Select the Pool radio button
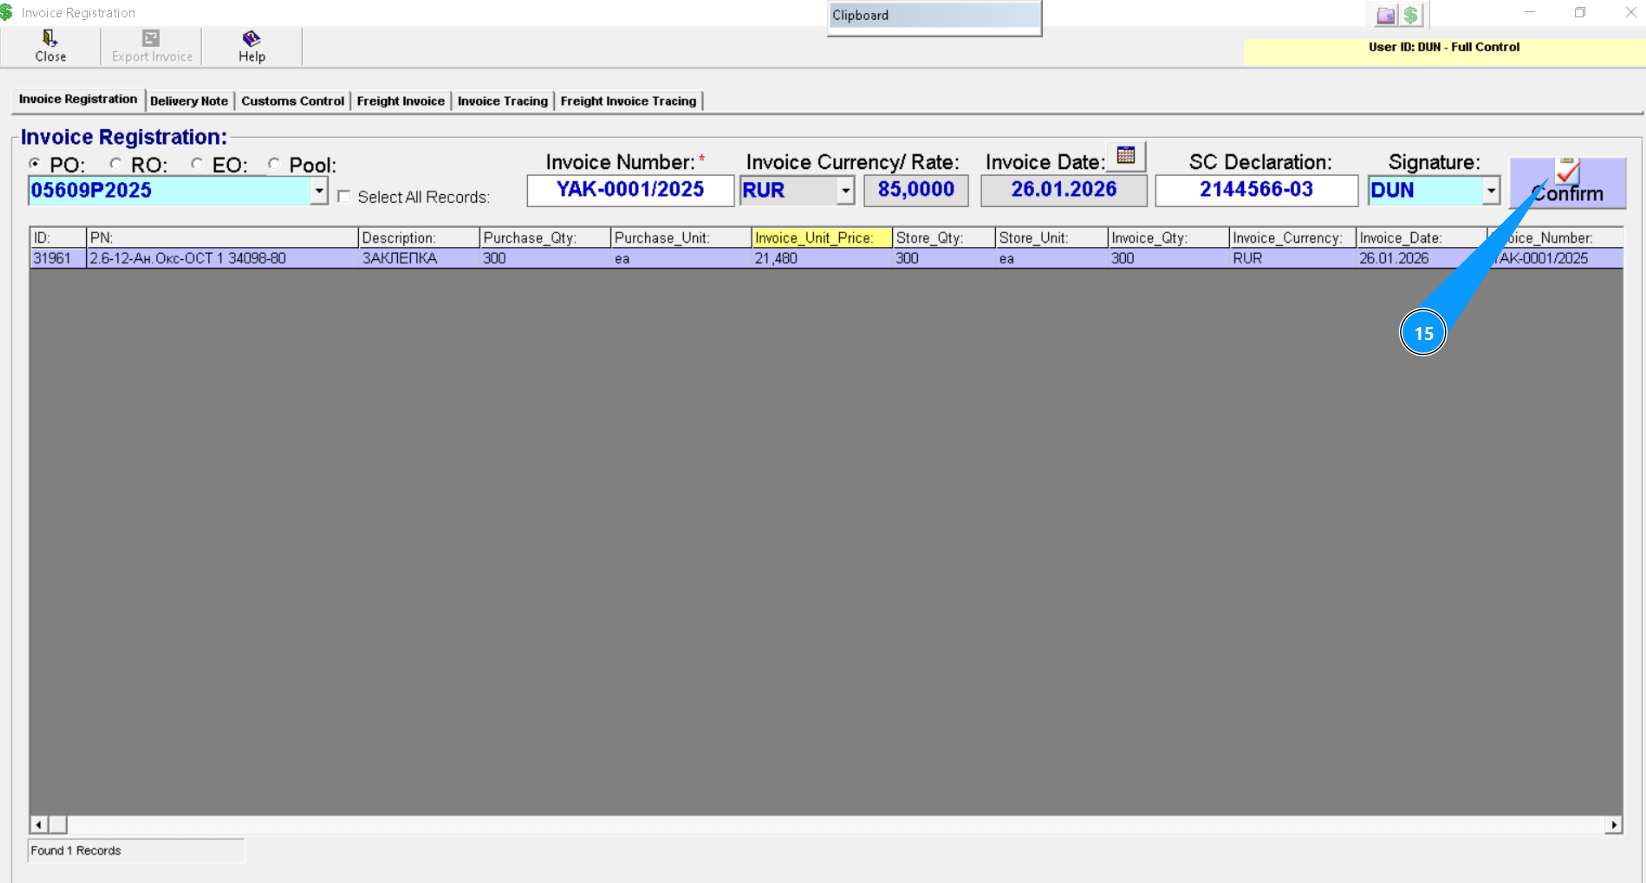 274,164
